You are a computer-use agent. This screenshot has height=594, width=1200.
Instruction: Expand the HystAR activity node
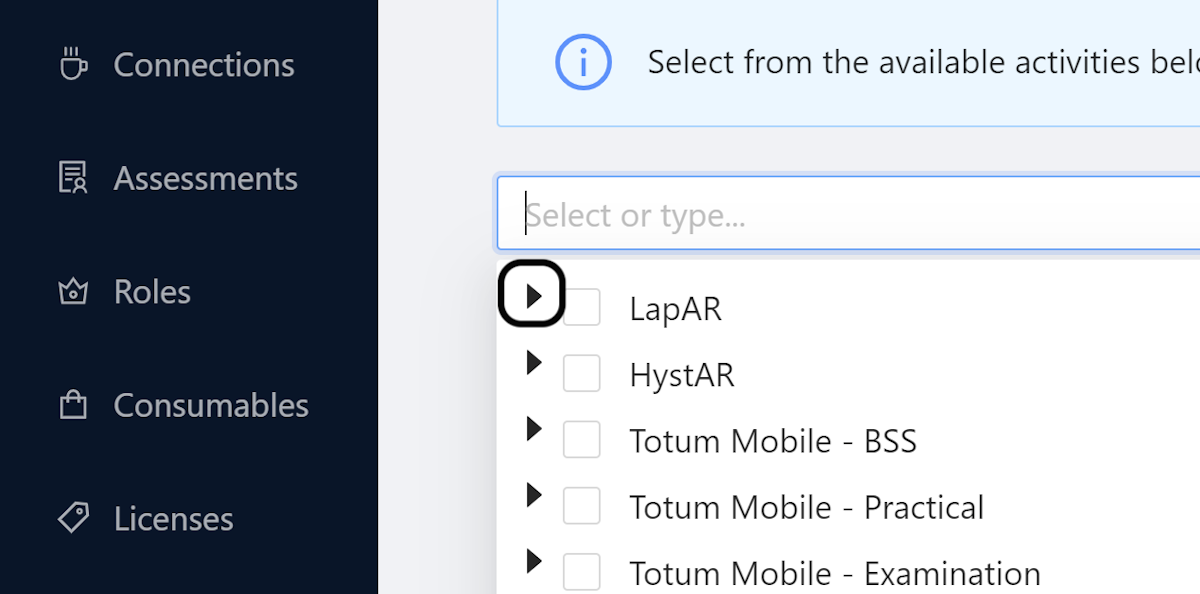pos(533,362)
